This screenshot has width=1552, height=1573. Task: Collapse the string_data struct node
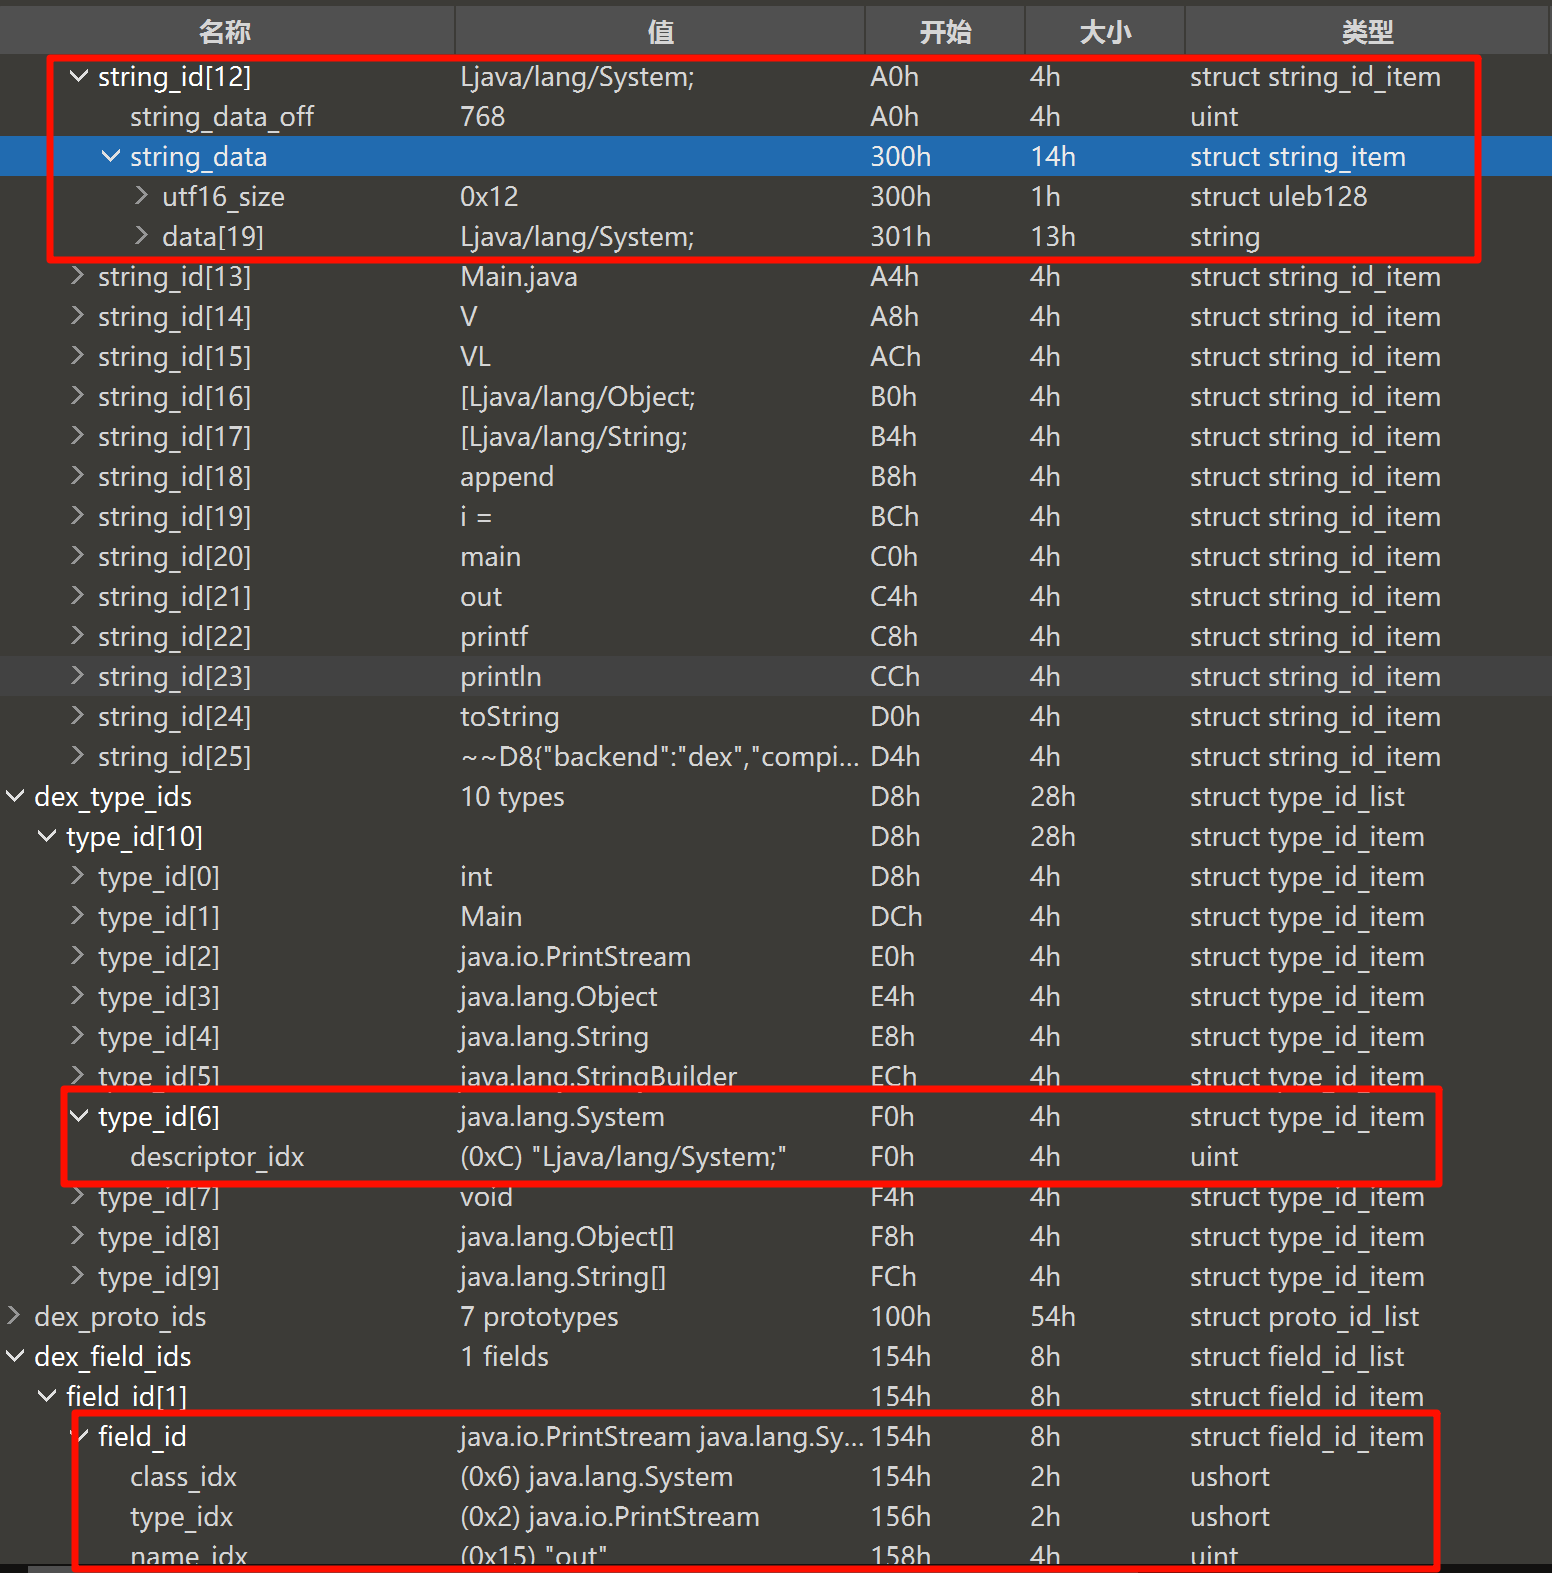(x=110, y=156)
